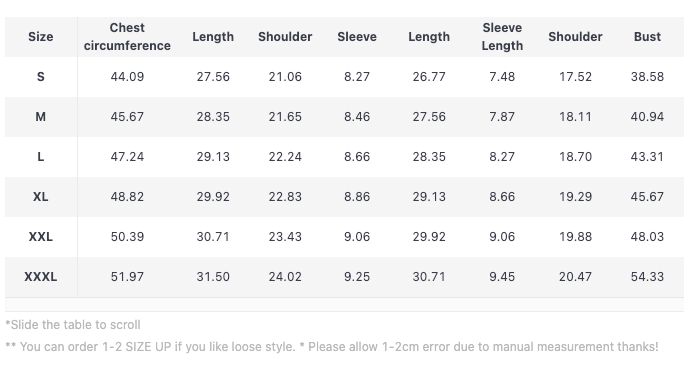Select the L size row label

[41, 157]
